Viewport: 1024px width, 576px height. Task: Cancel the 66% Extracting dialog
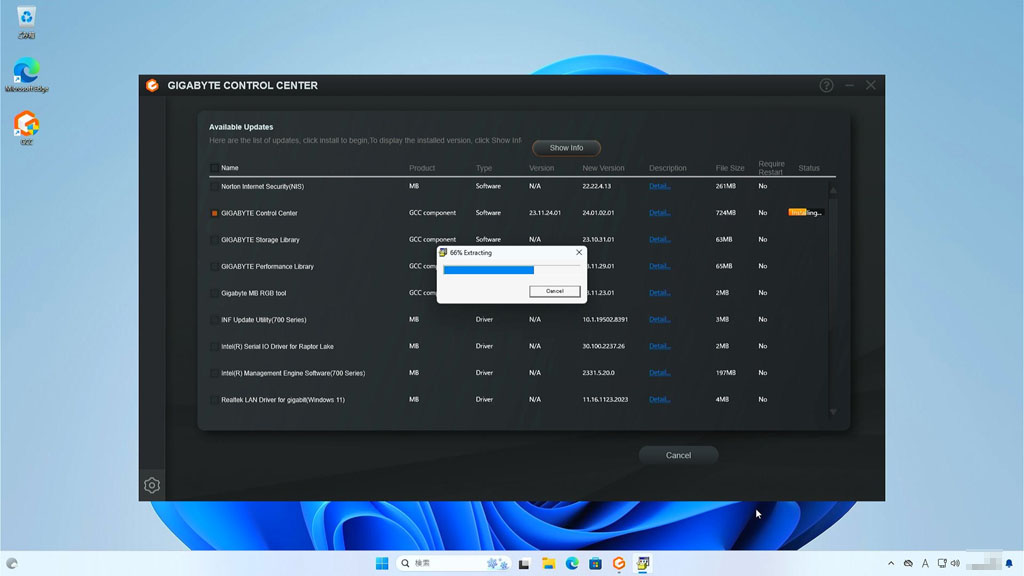[555, 291]
